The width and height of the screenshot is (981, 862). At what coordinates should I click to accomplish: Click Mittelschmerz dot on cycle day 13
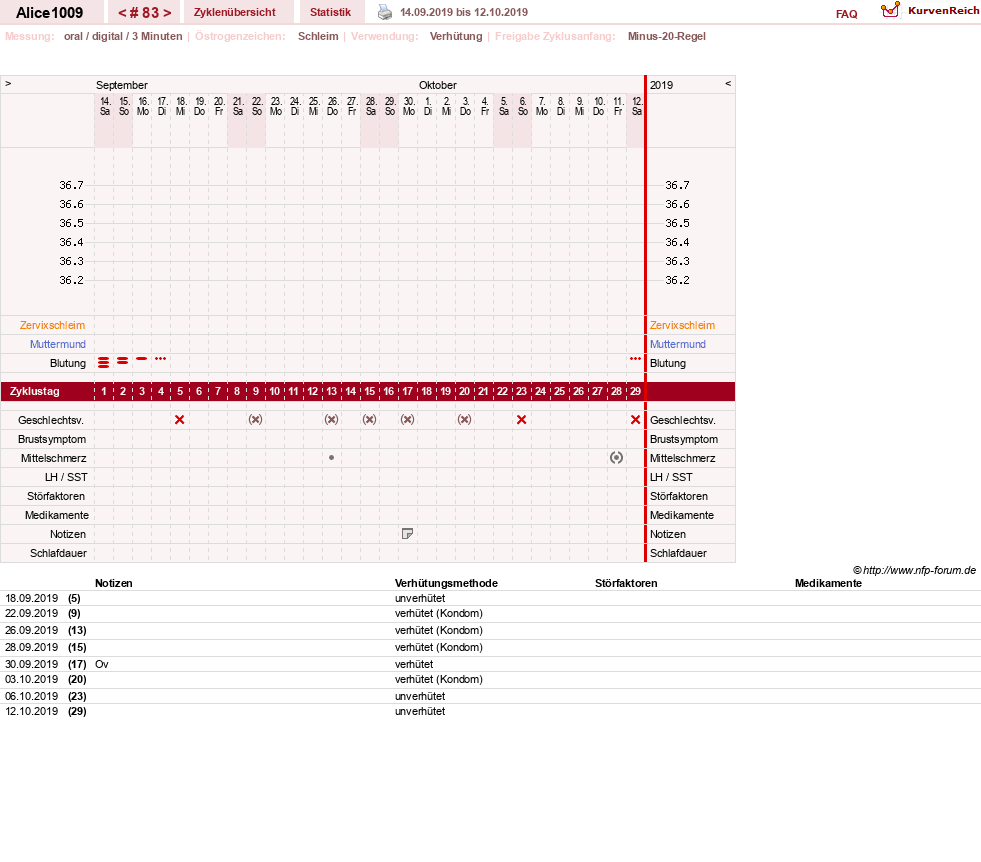tap(332, 458)
